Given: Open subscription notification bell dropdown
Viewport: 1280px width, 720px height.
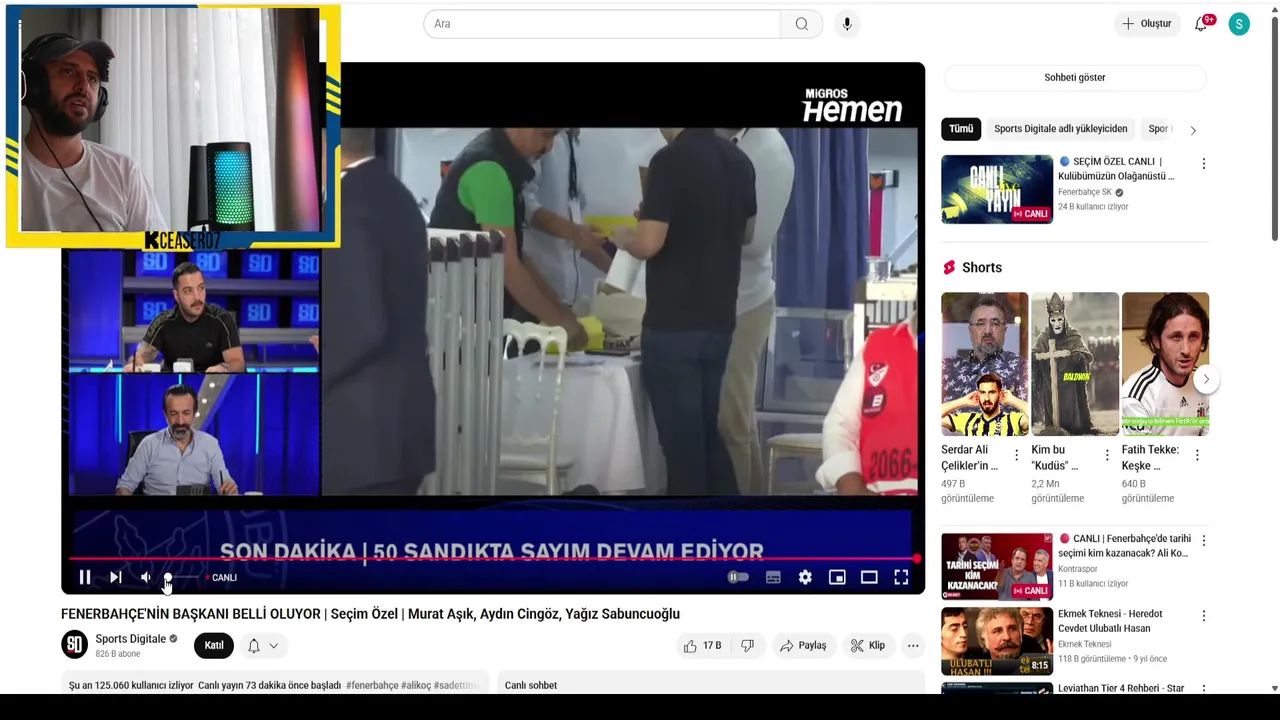Looking at the screenshot, I should [x=263, y=646].
